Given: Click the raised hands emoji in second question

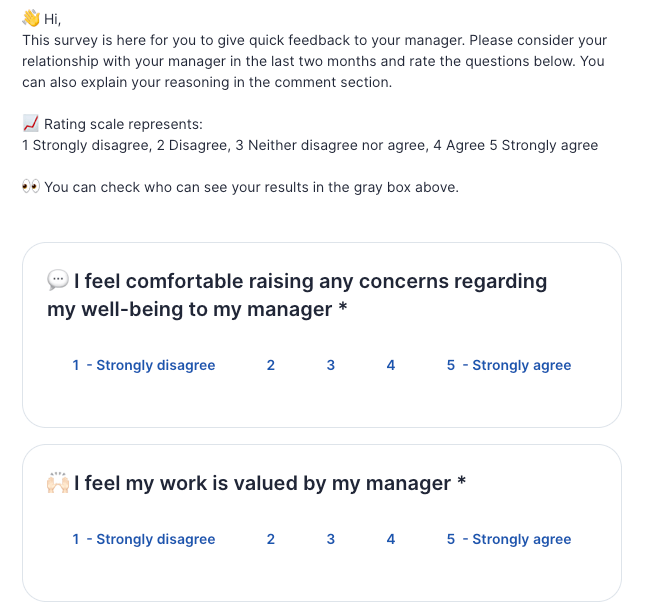Looking at the screenshot, I should point(58,484).
